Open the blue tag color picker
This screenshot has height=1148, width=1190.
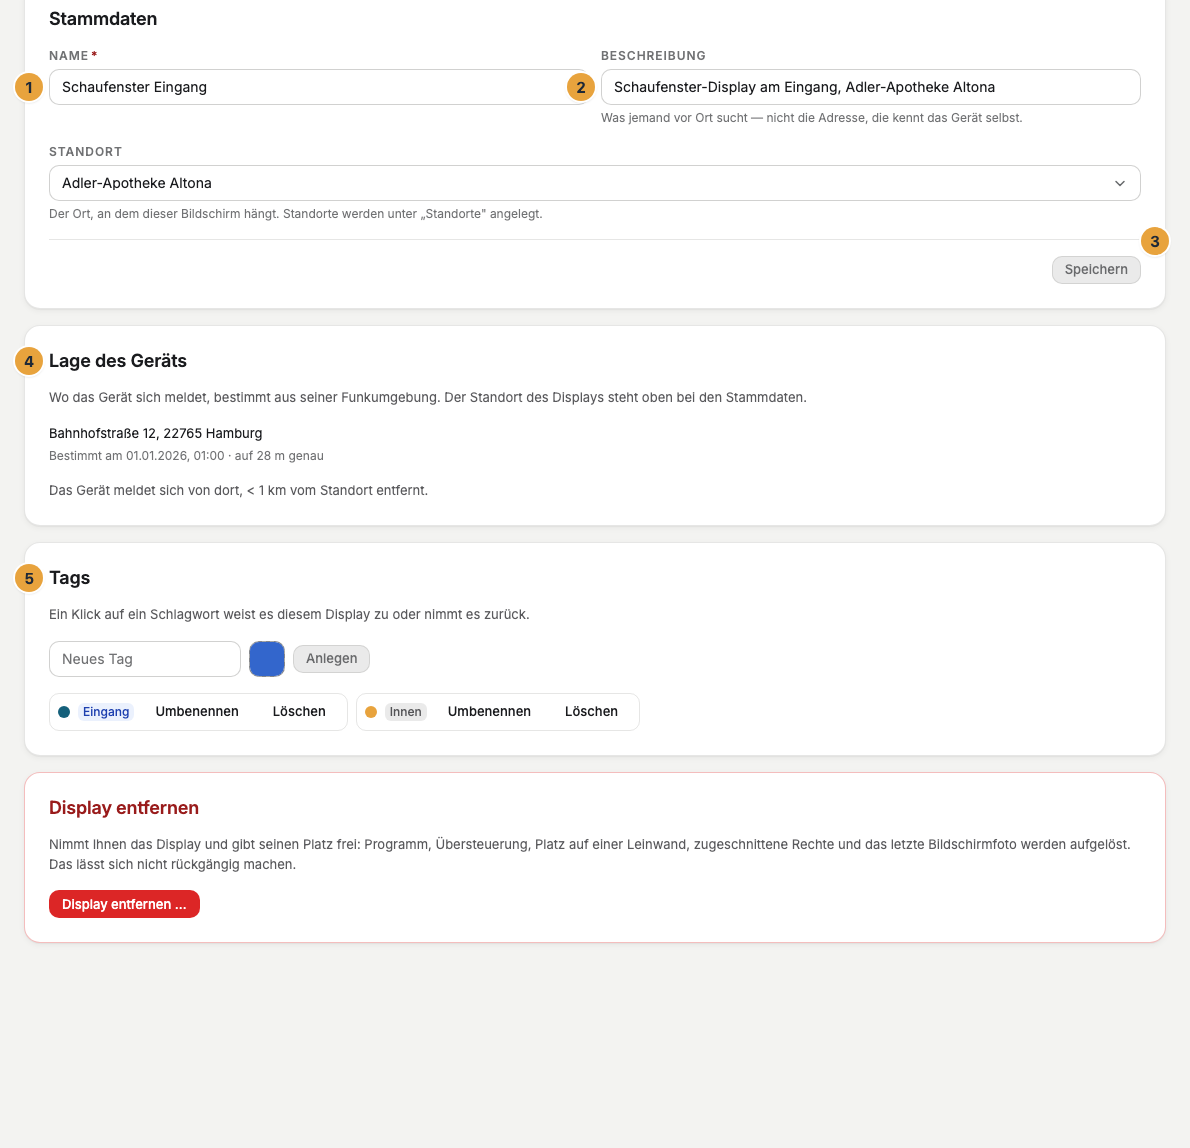(x=267, y=659)
